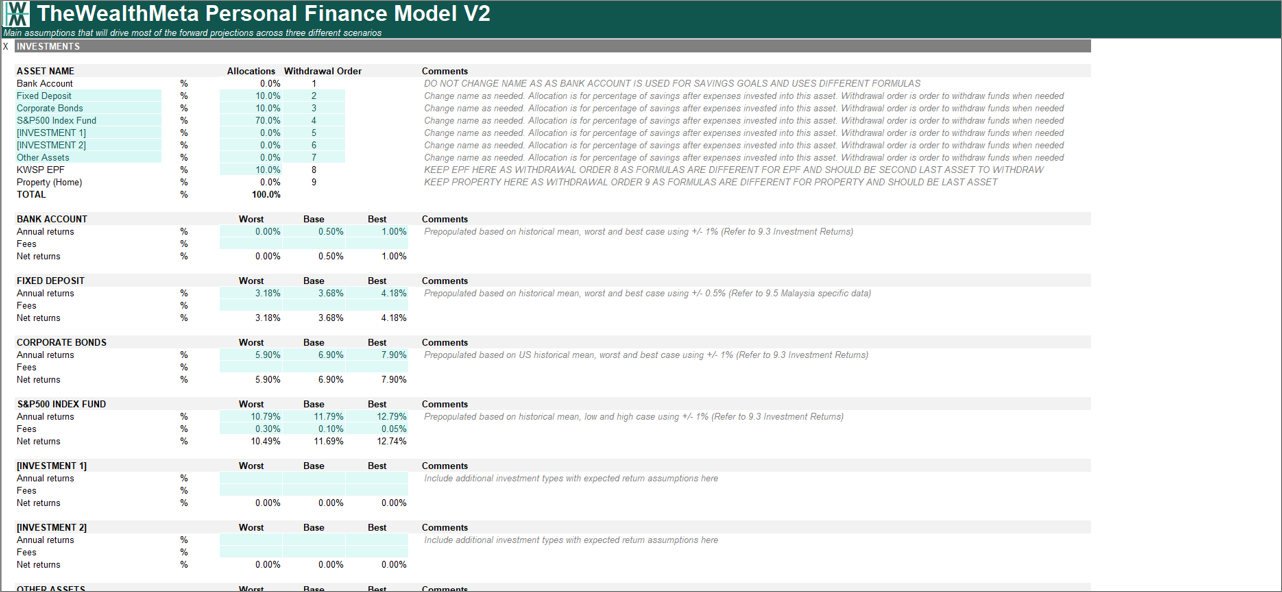Image resolution: width=1282 pixels, height=592 pixels.
Task: Click the [INVESTMENT 2] section header
Action: tap(52, 528)
